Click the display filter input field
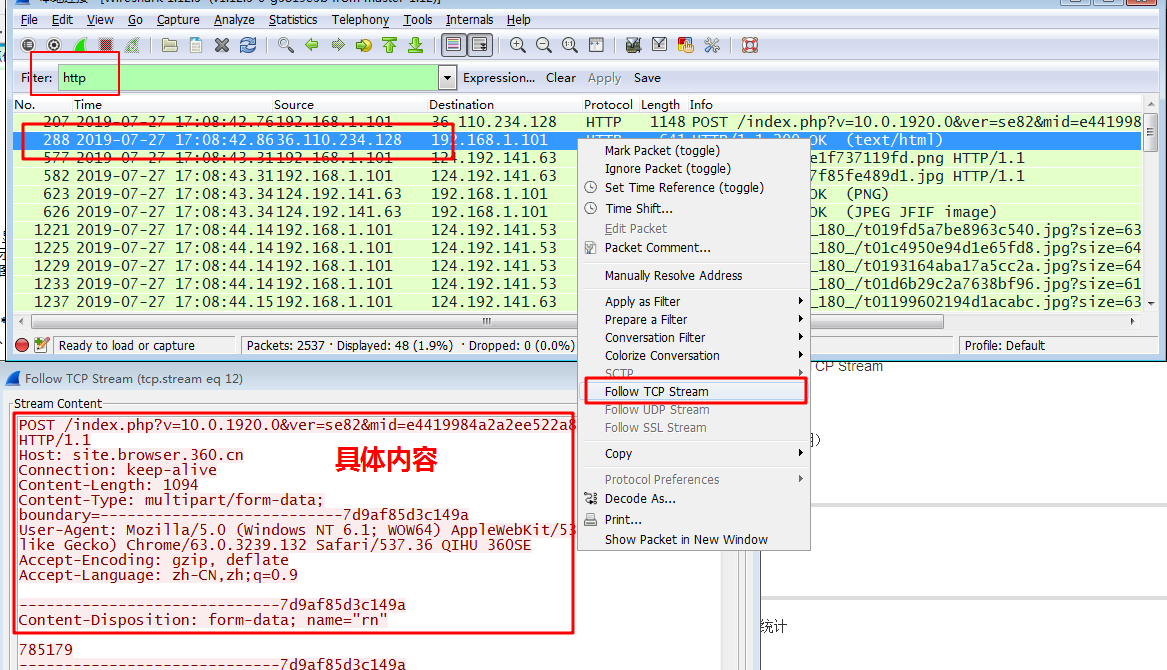The width and height of the screenshot is (1167, 670). click(249, 77)
